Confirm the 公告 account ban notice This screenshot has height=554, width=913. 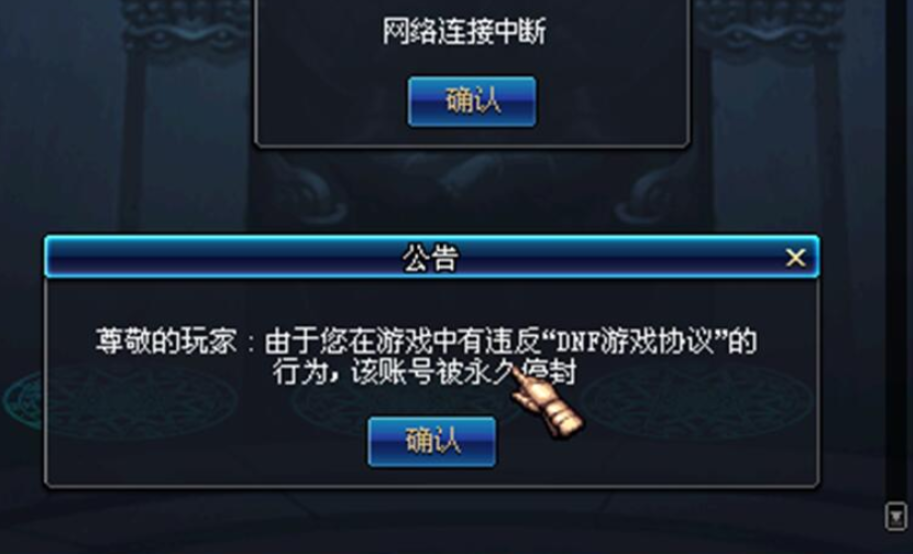click(432, 442)
